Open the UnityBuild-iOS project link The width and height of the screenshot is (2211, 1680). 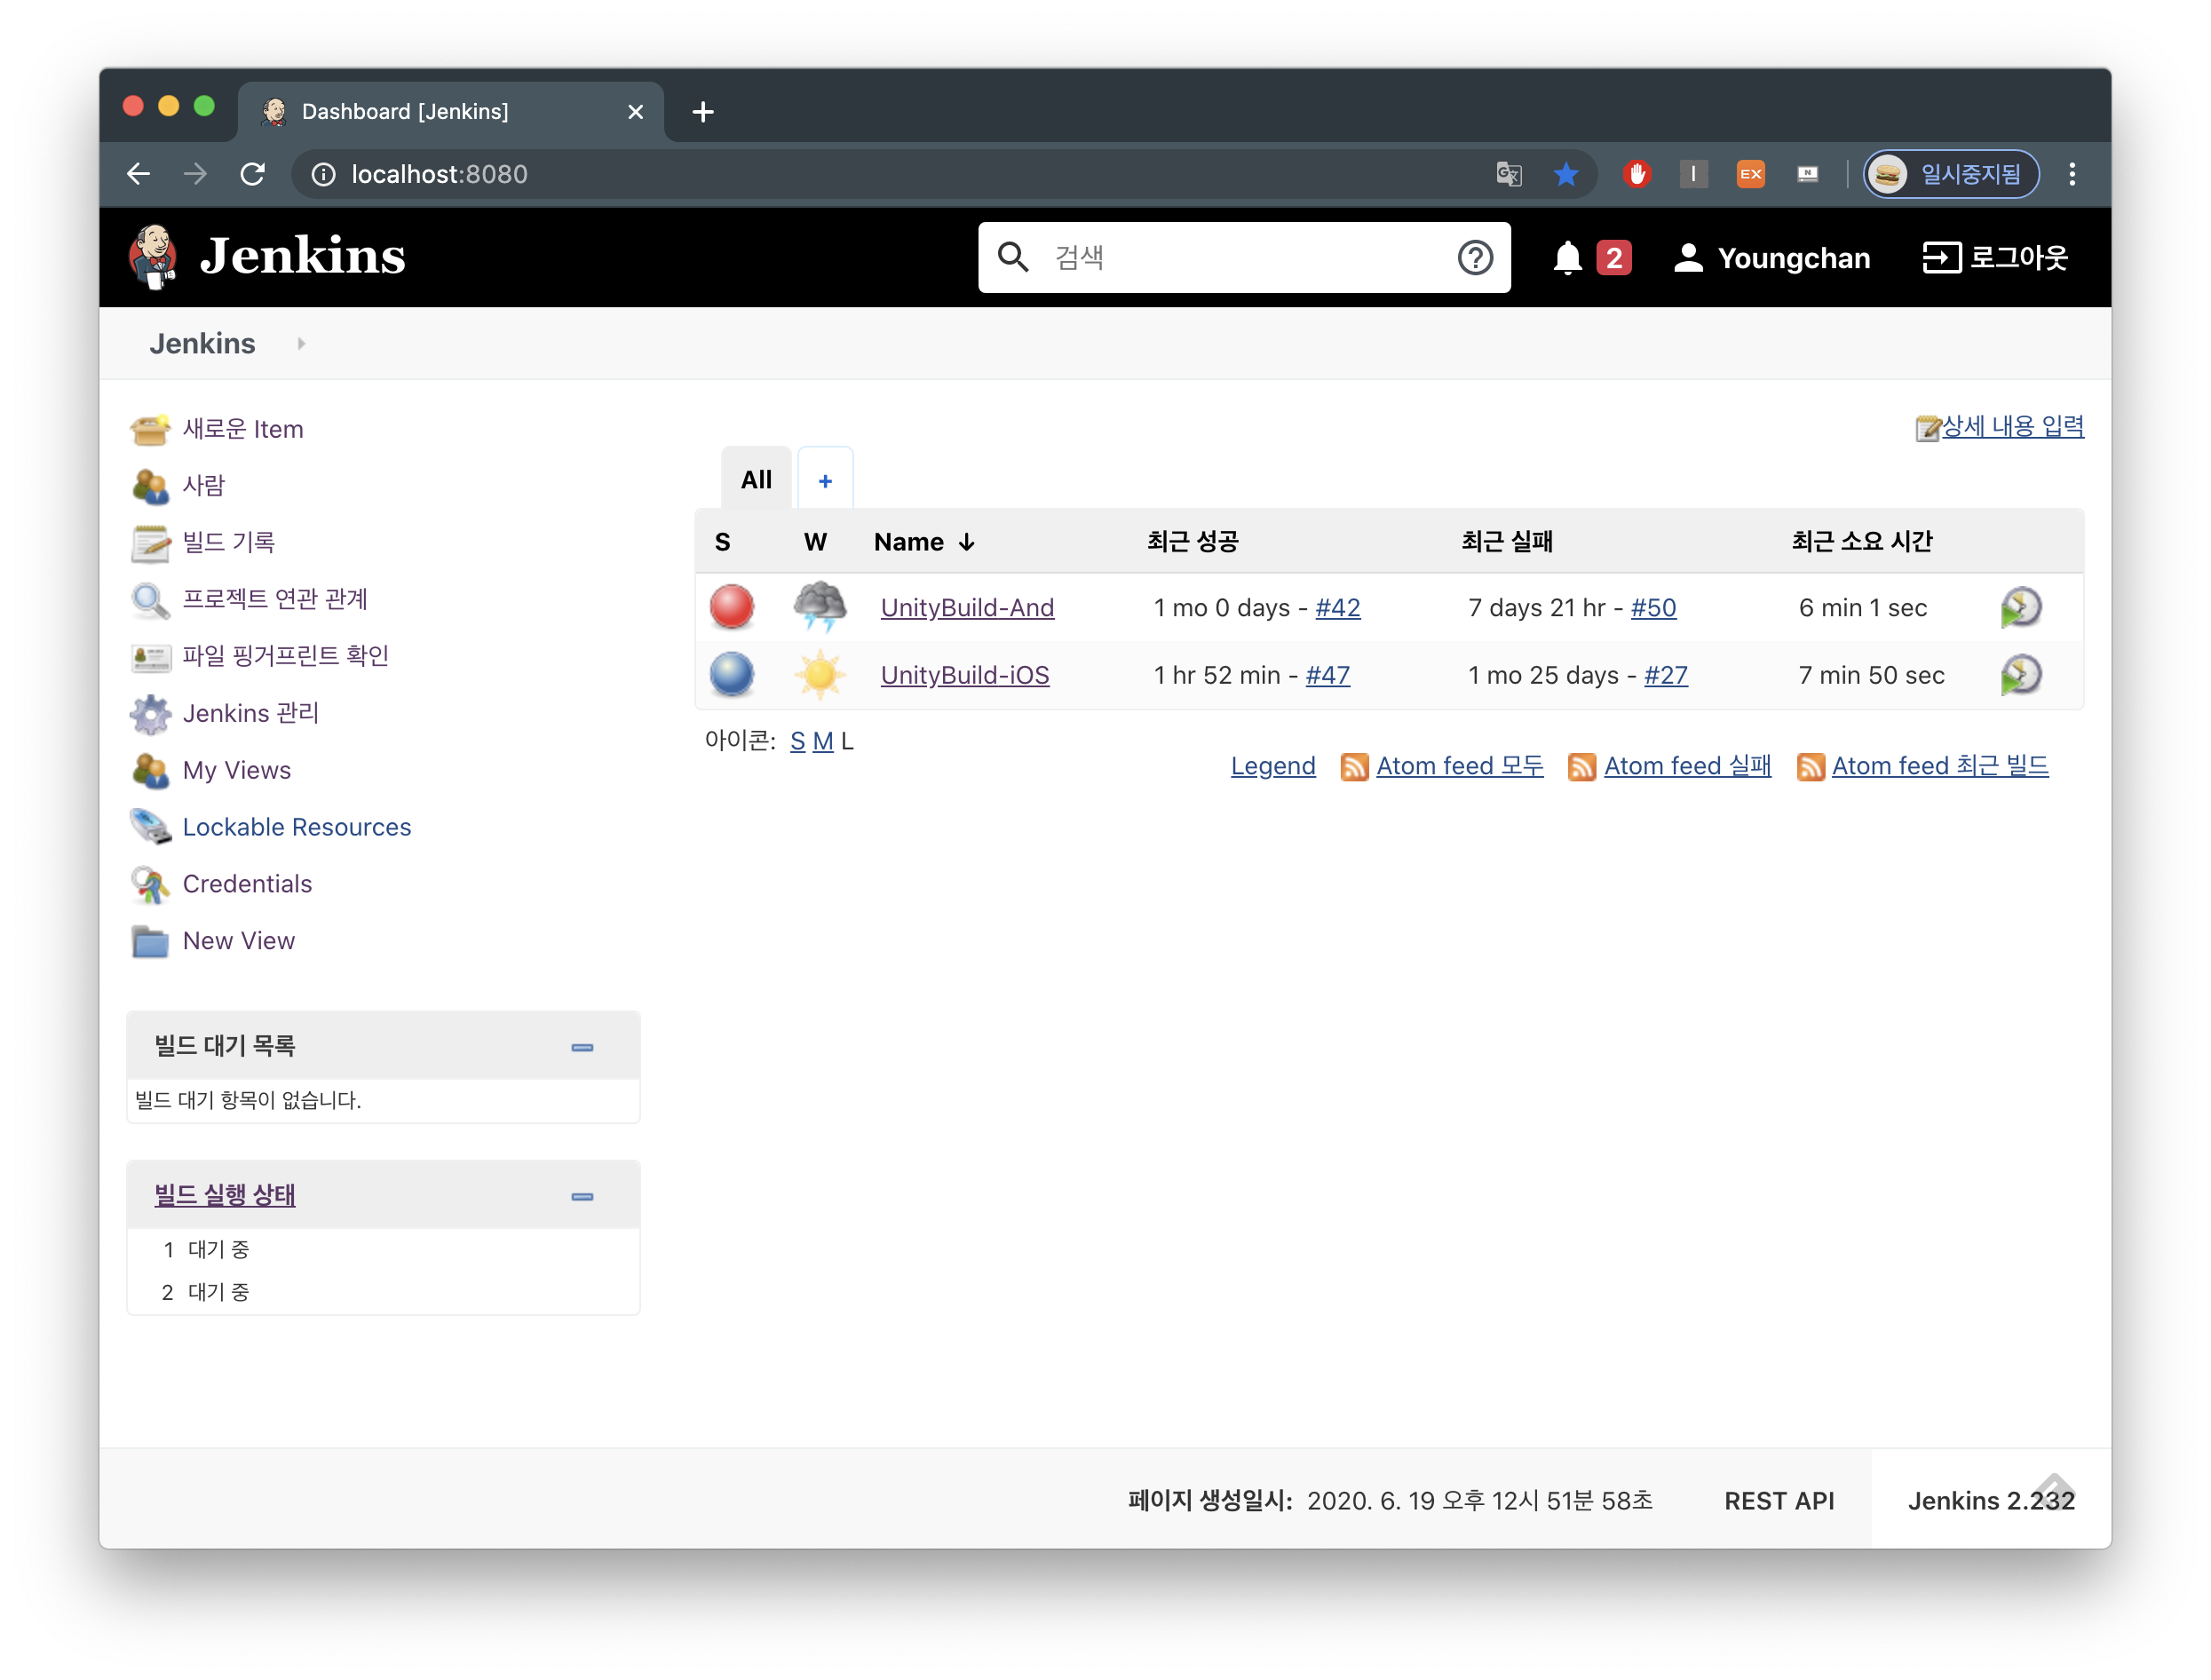(964, 675)
